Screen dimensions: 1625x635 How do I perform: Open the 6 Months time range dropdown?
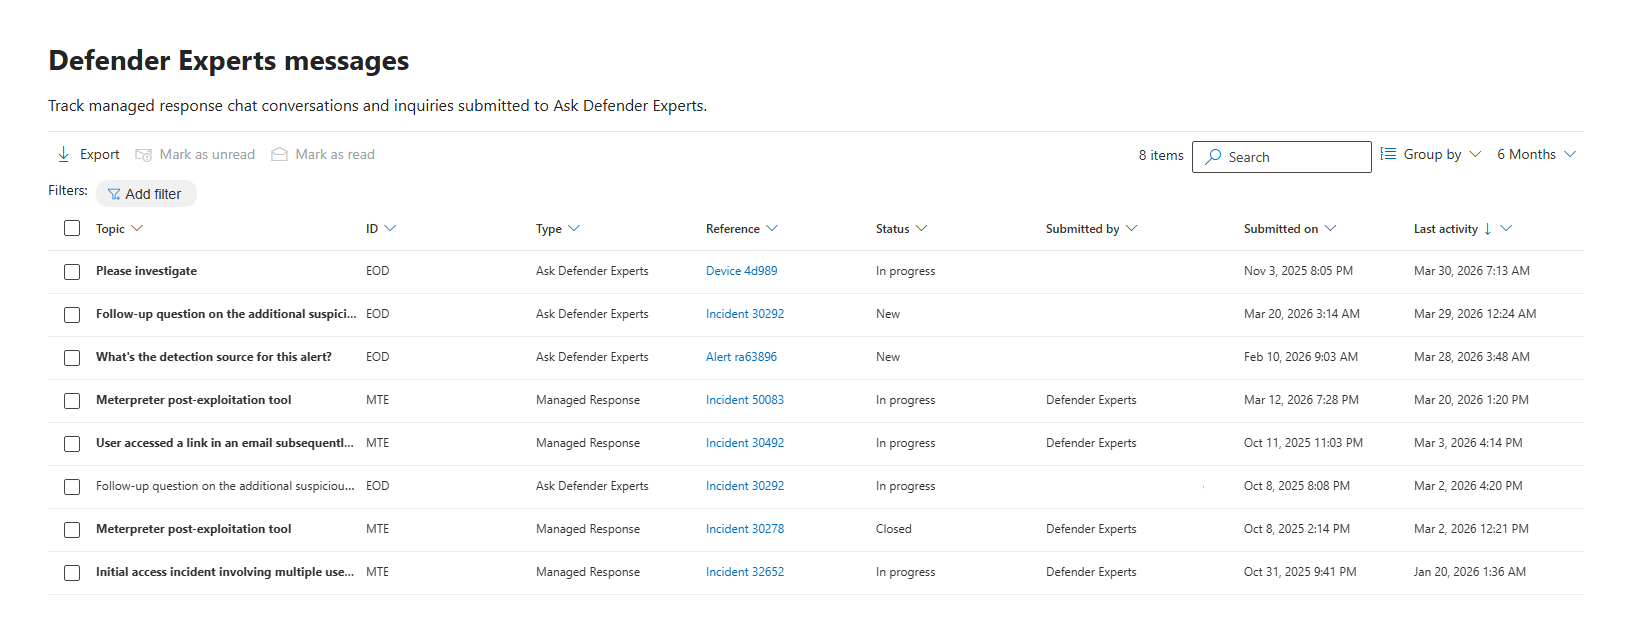(x=1536, y=154)
